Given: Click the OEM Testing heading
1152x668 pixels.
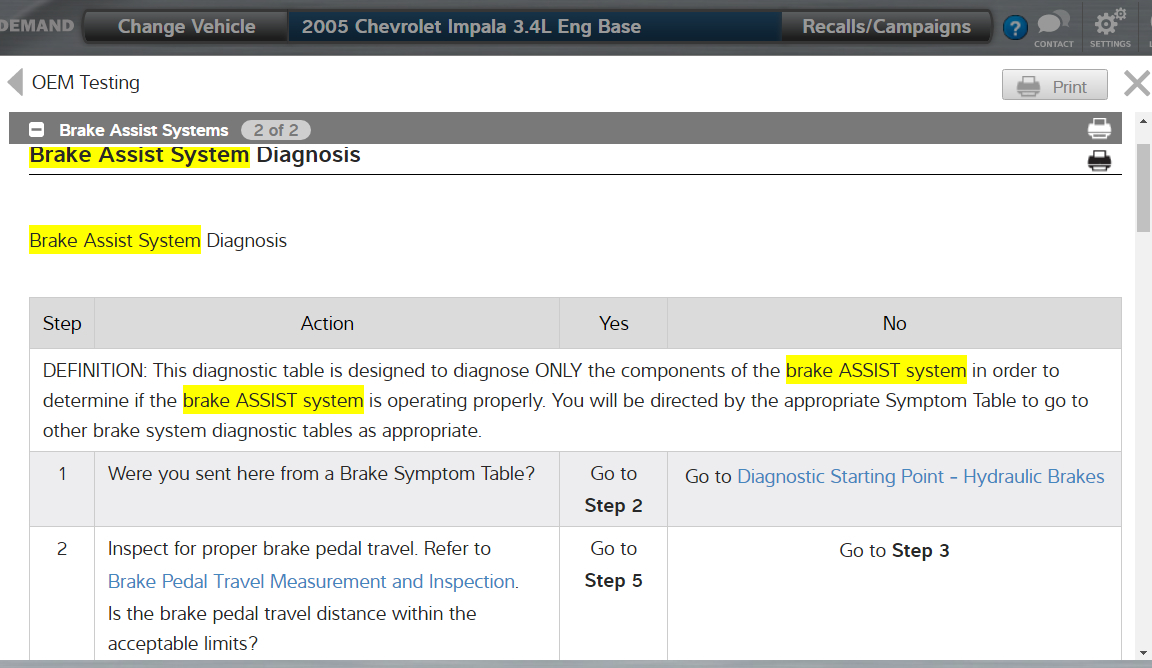Looking at the screenshot, I should [86, 83].
